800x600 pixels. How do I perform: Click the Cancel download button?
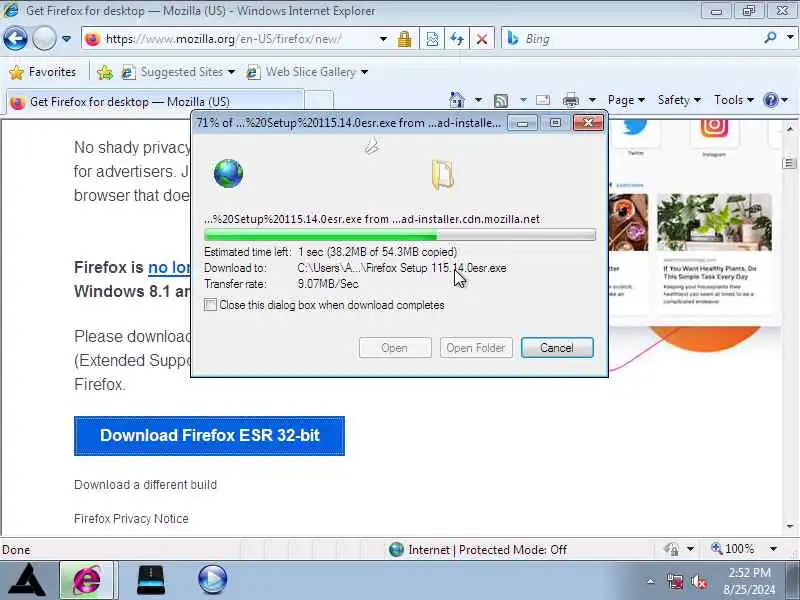point(557,348)
